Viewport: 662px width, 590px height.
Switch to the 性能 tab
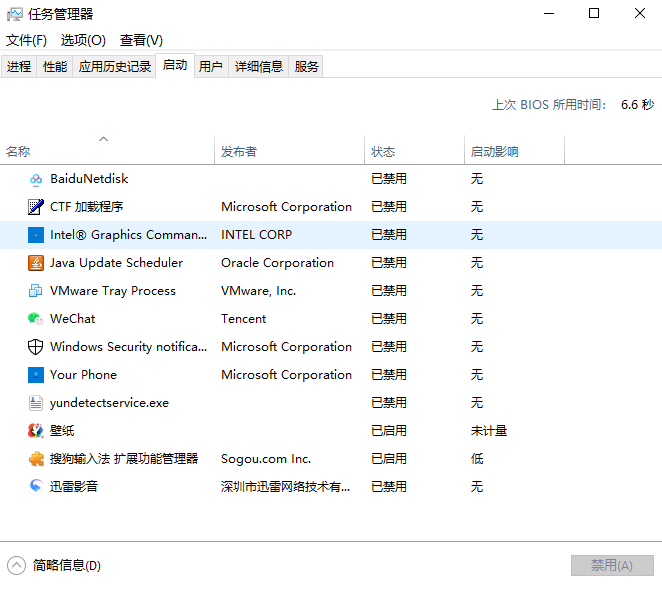click(55, 66)
